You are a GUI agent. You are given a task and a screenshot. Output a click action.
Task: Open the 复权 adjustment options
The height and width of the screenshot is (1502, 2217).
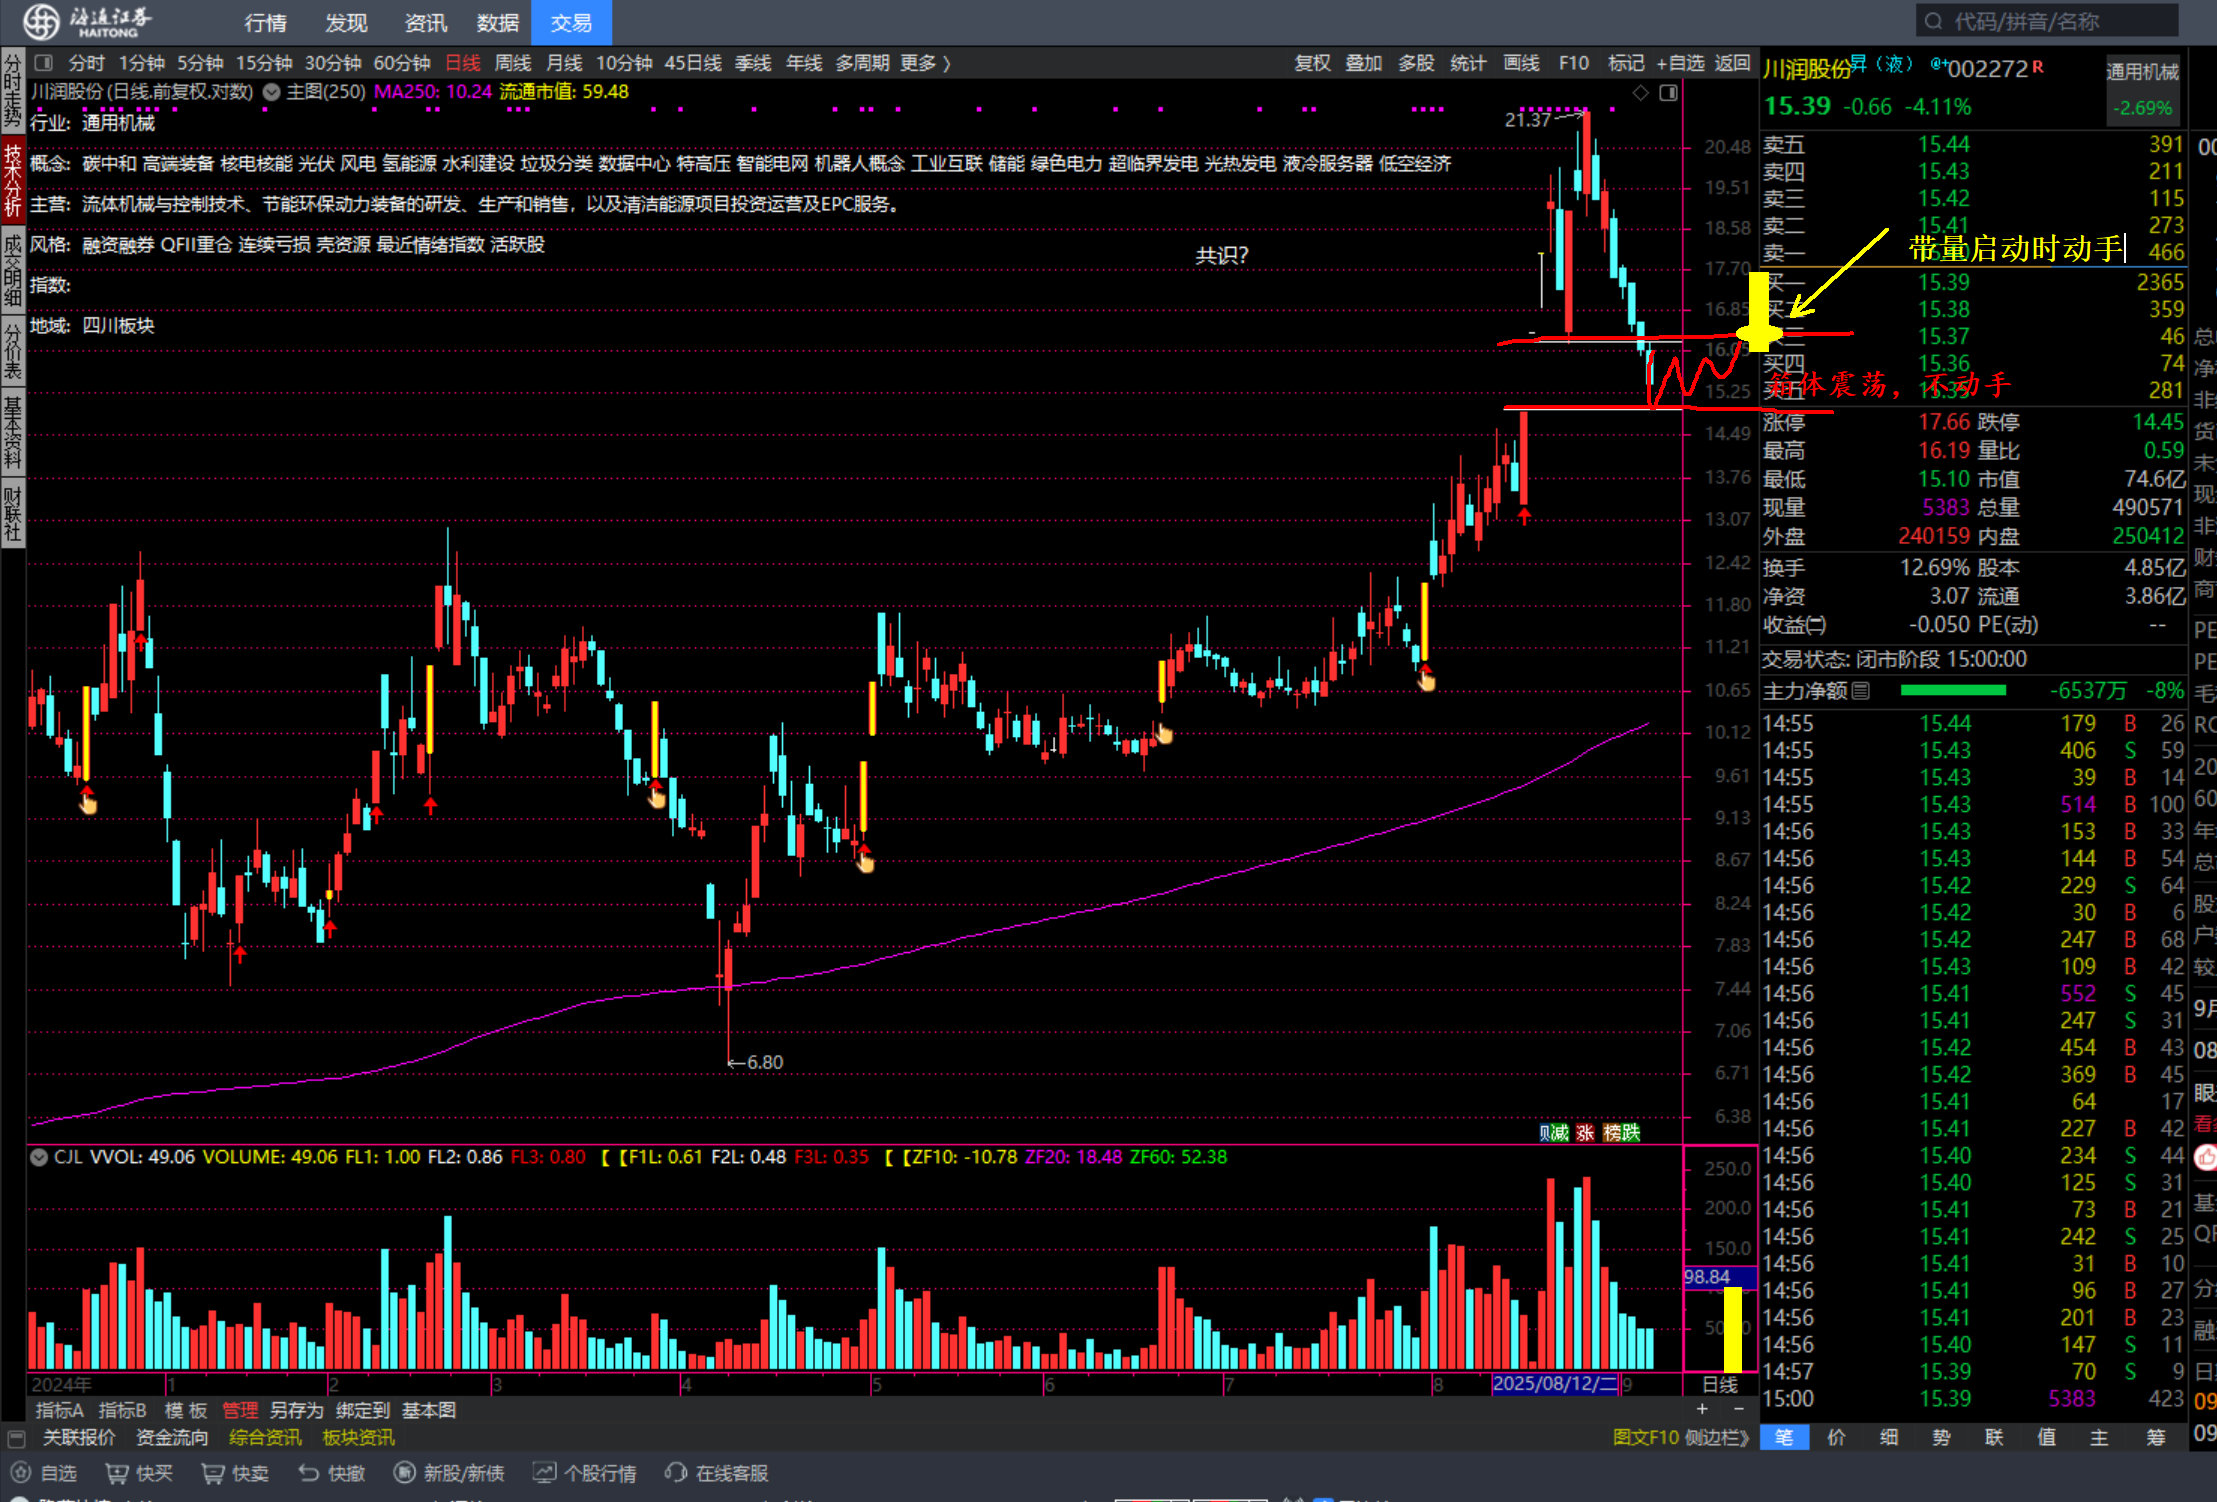coord(1312,63)
